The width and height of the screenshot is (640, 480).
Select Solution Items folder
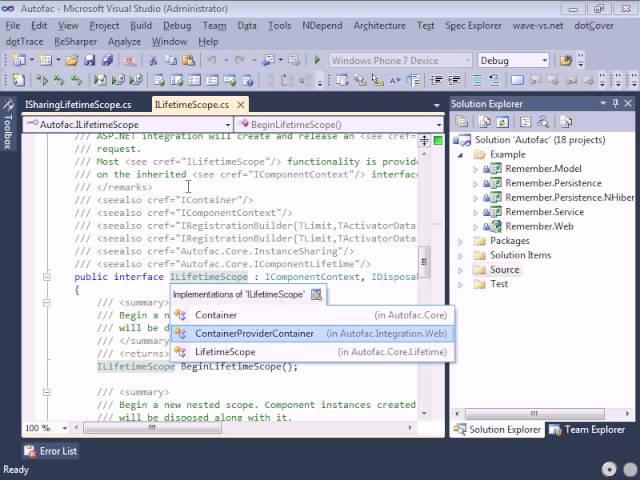(520, 255)
